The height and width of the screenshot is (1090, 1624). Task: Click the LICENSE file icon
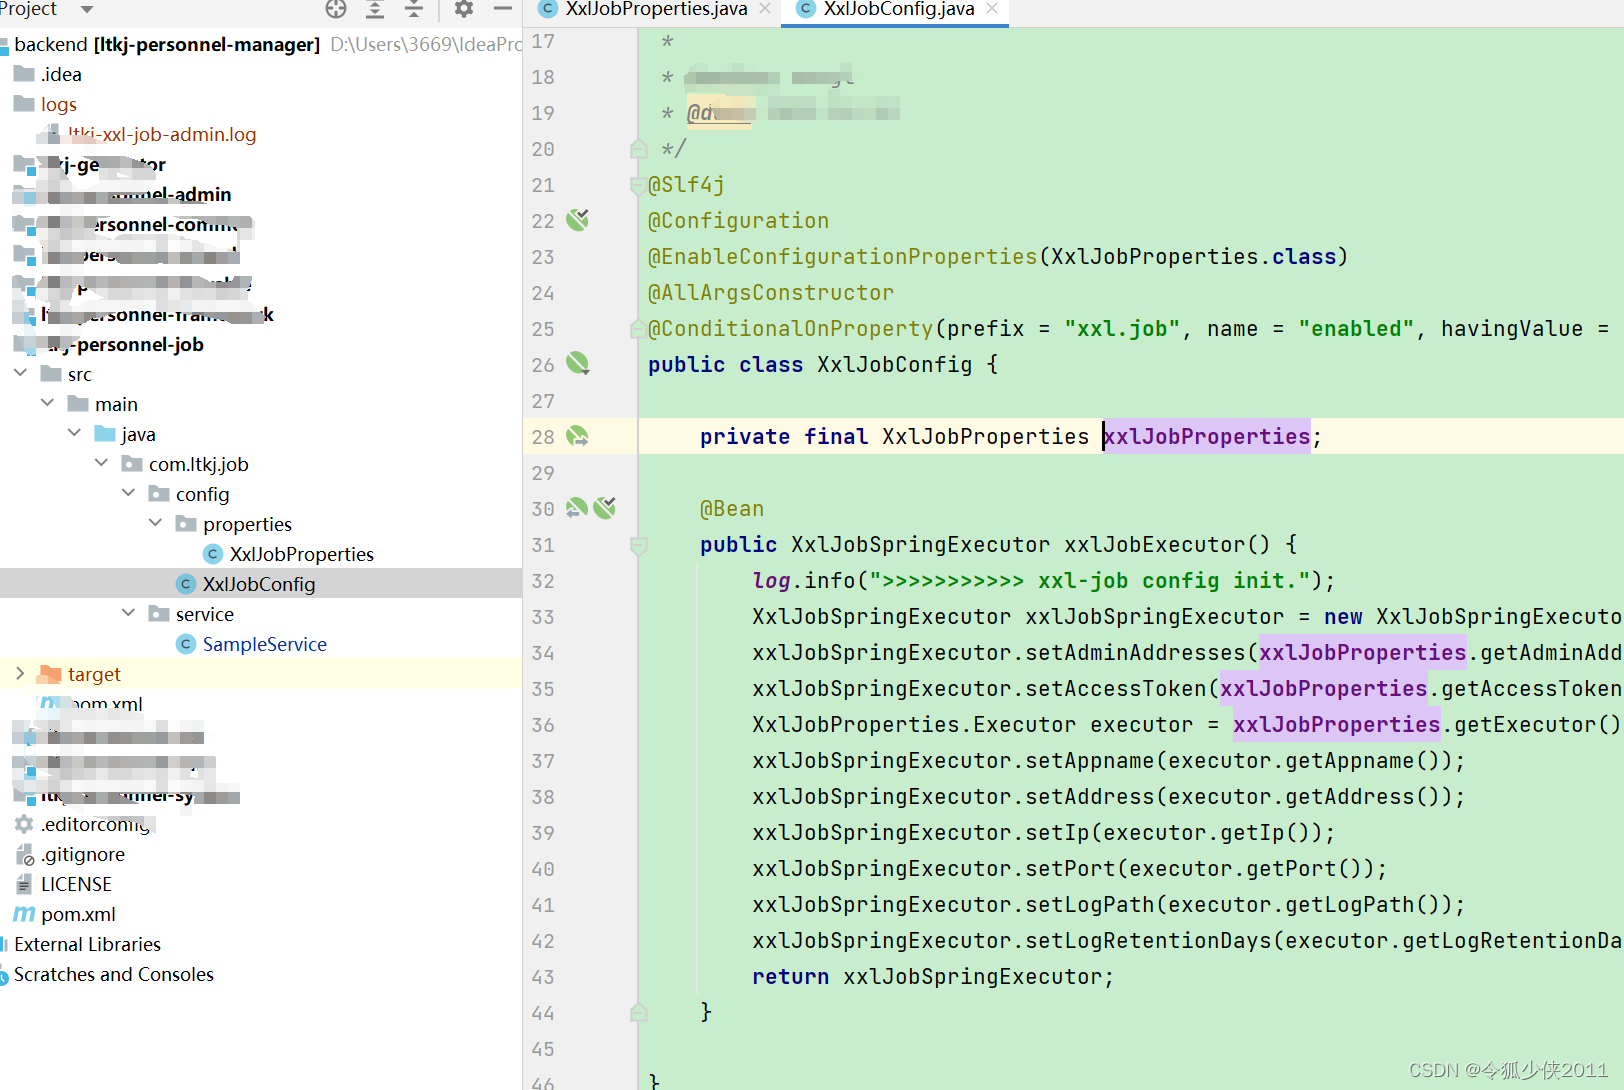tap(24, 884)
